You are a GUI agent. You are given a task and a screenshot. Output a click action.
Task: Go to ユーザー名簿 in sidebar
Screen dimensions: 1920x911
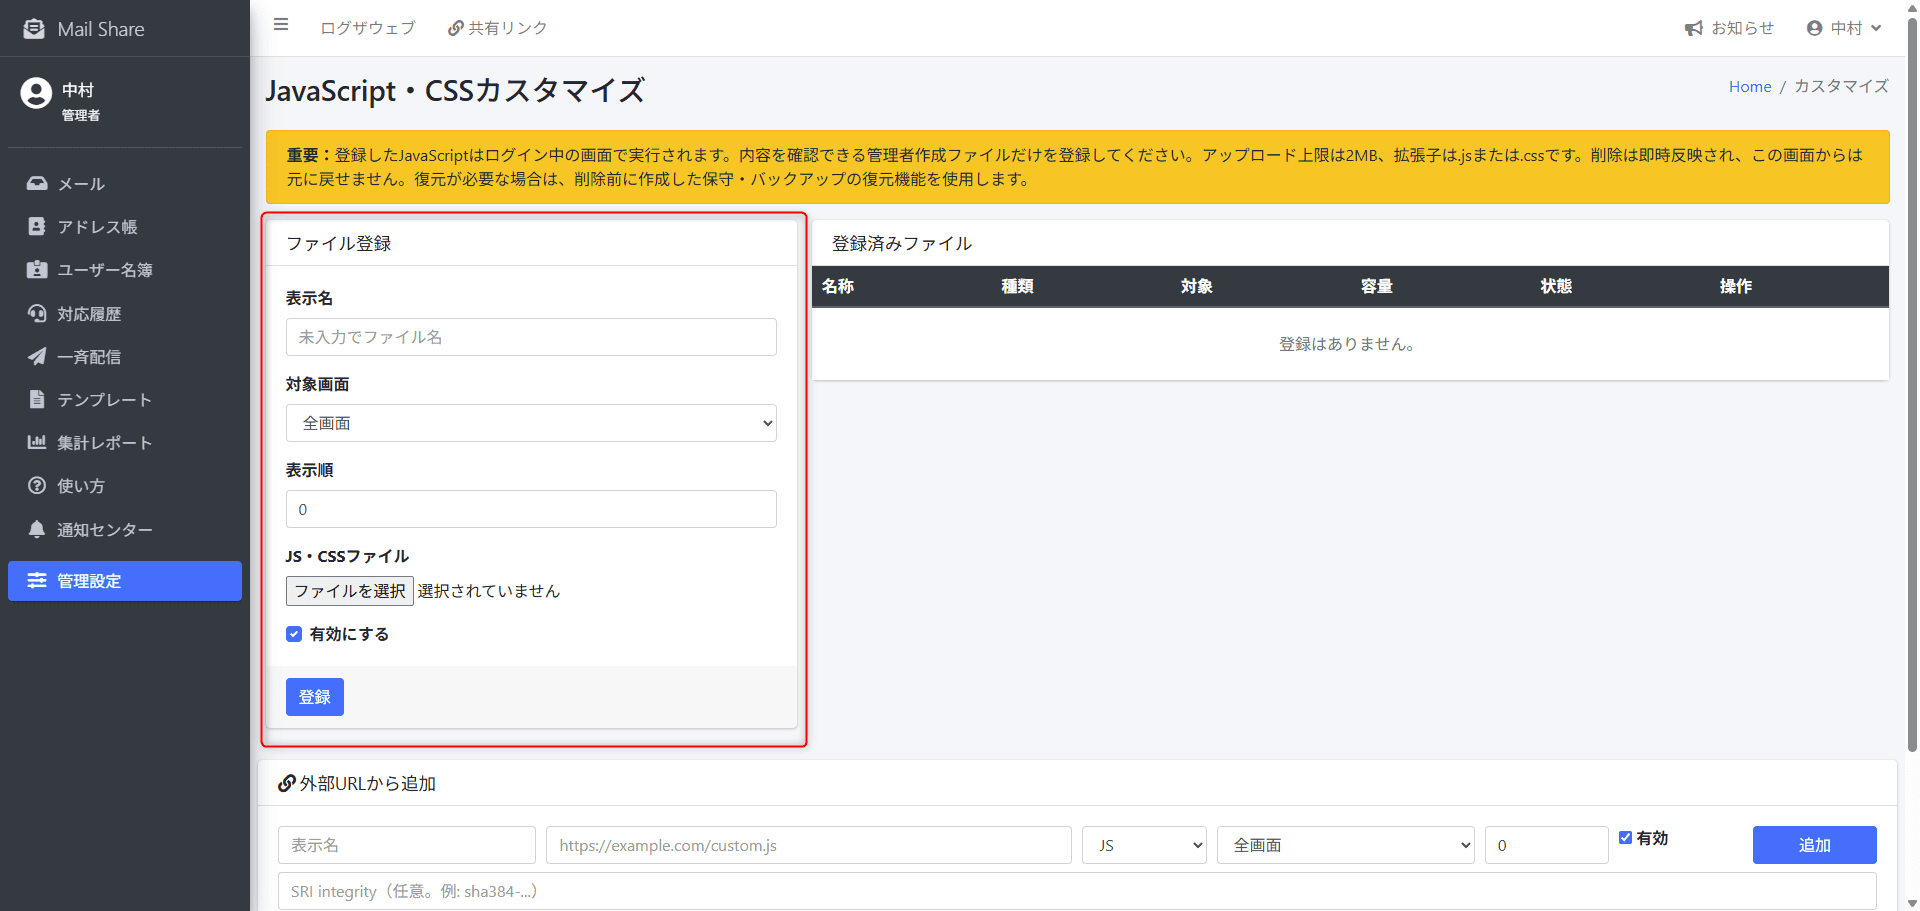click(x=125, y=270)
